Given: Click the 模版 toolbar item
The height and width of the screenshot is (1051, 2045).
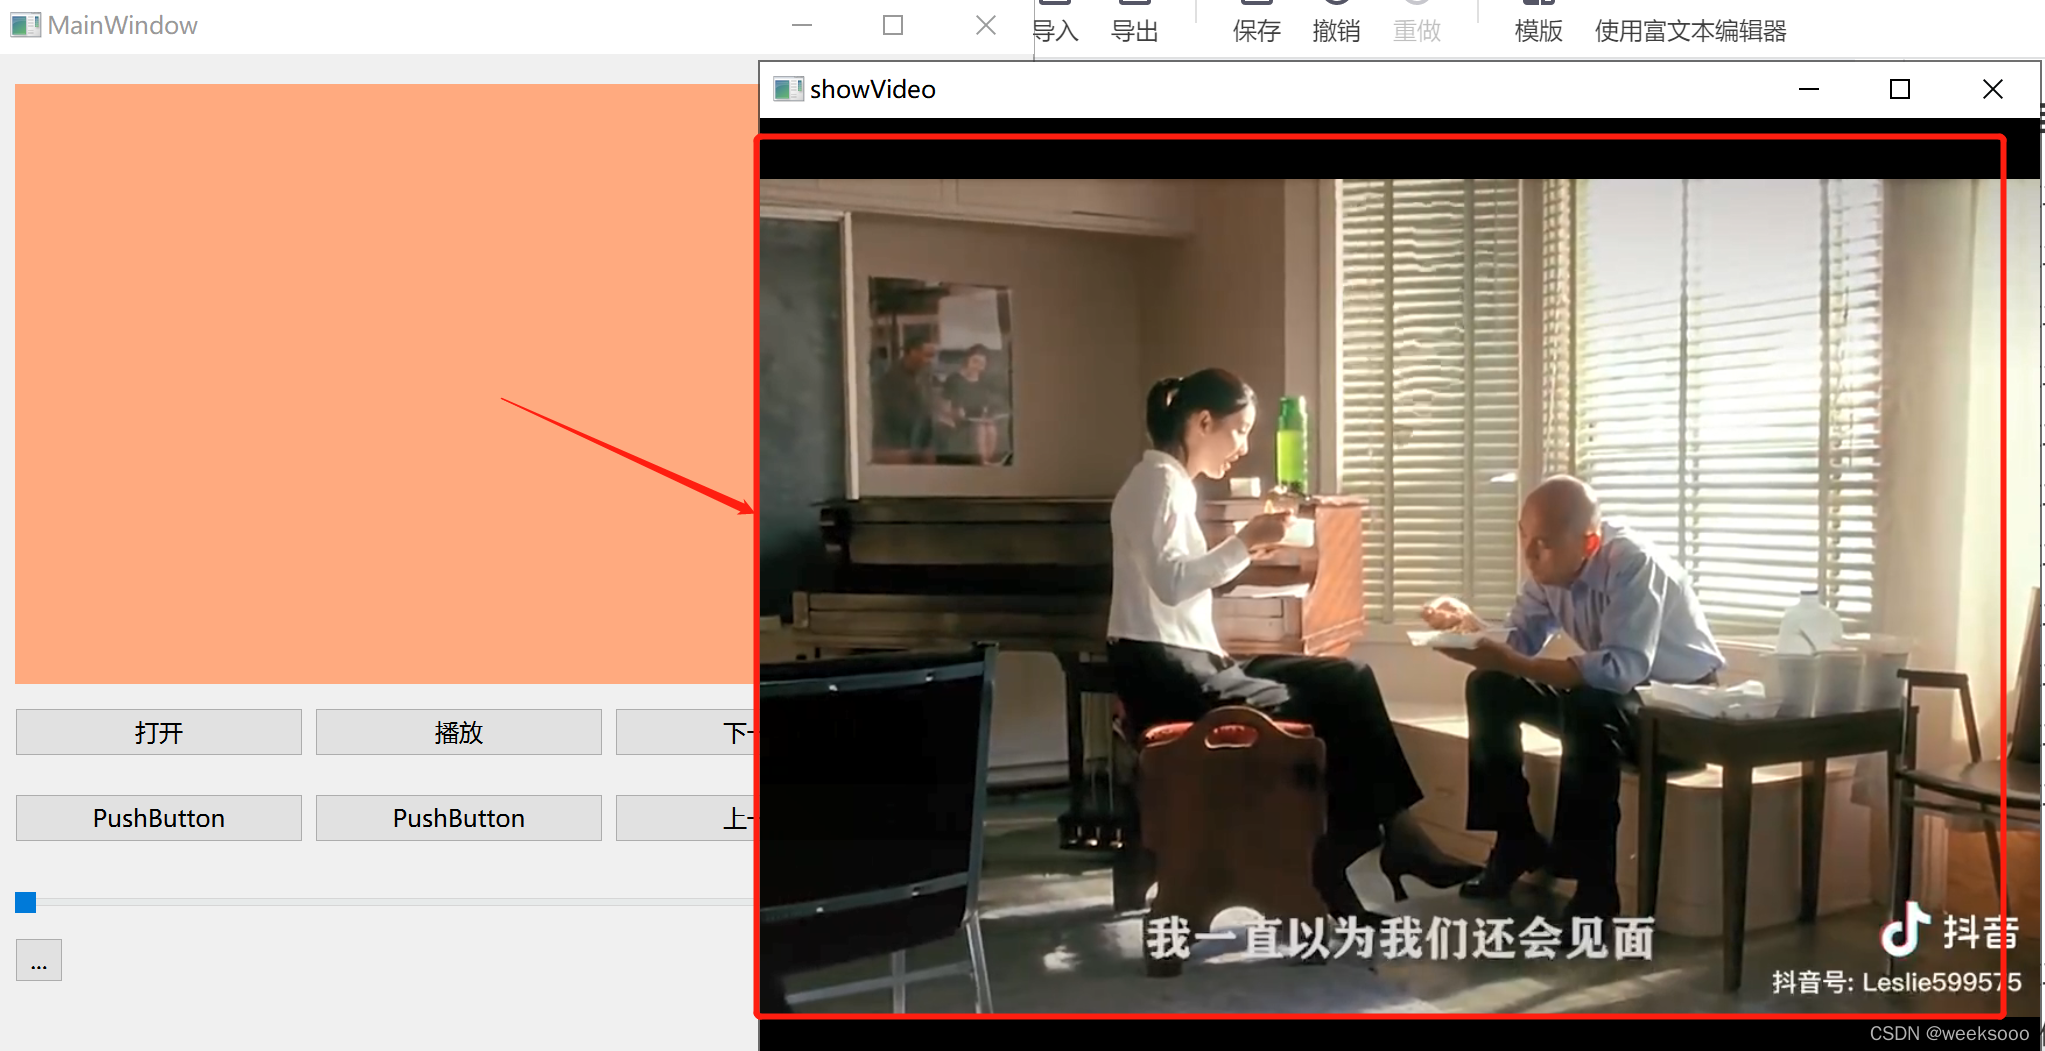Looking at the screenshot, I should (x=1539, y=31).
